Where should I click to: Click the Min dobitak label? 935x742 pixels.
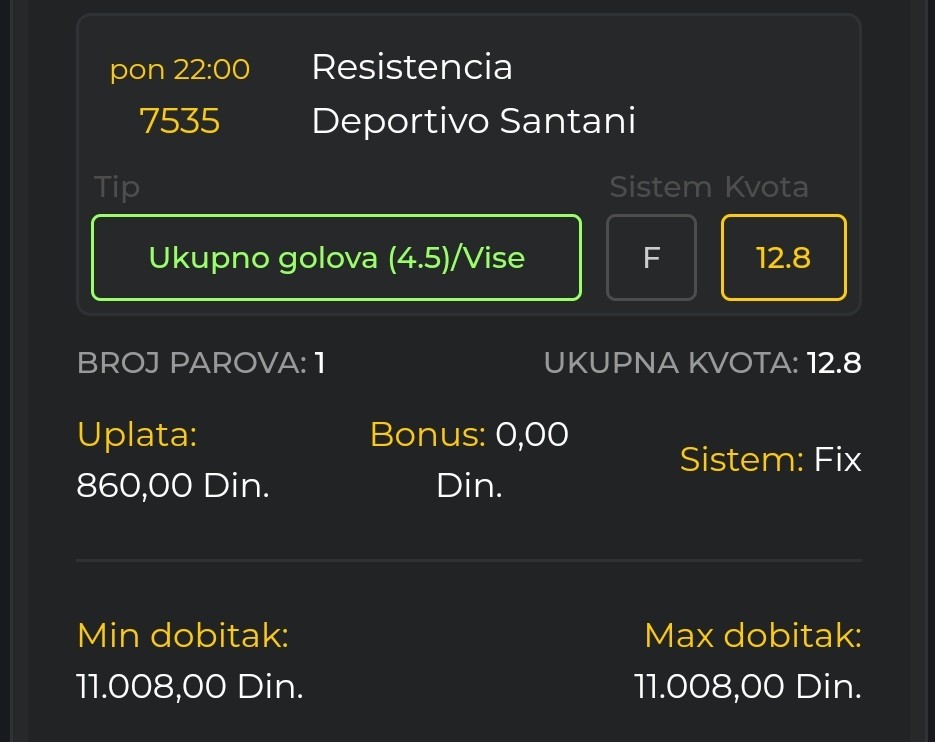point(183,635)
